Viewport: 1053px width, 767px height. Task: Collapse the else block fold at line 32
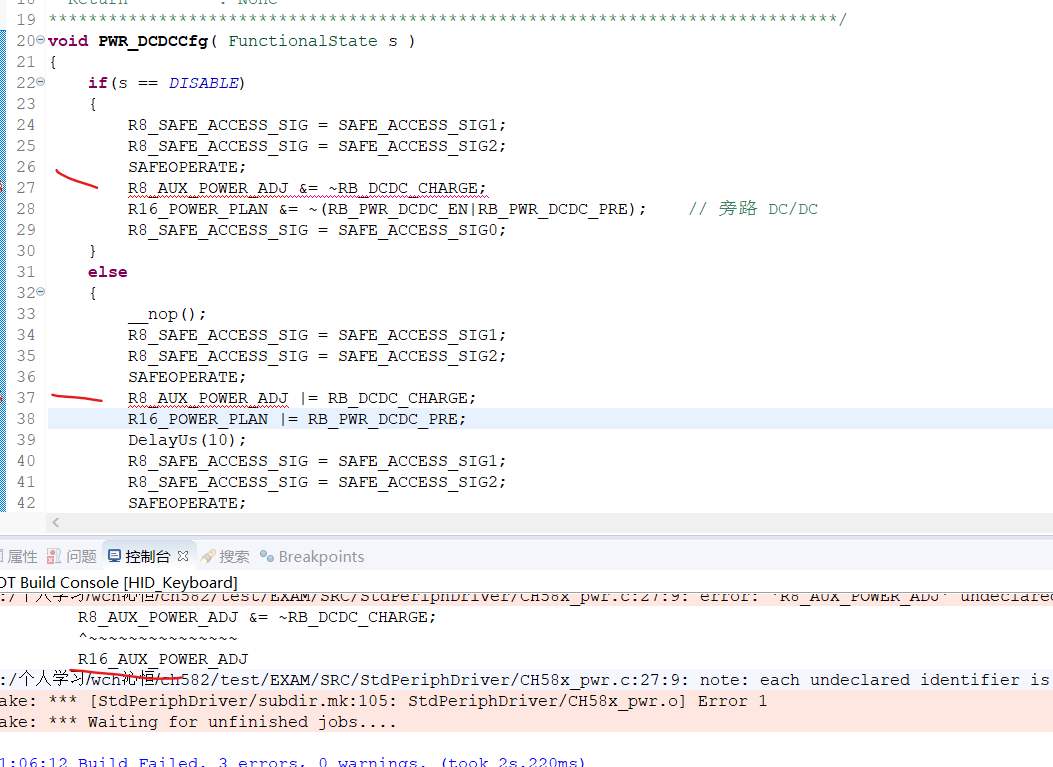40,293
